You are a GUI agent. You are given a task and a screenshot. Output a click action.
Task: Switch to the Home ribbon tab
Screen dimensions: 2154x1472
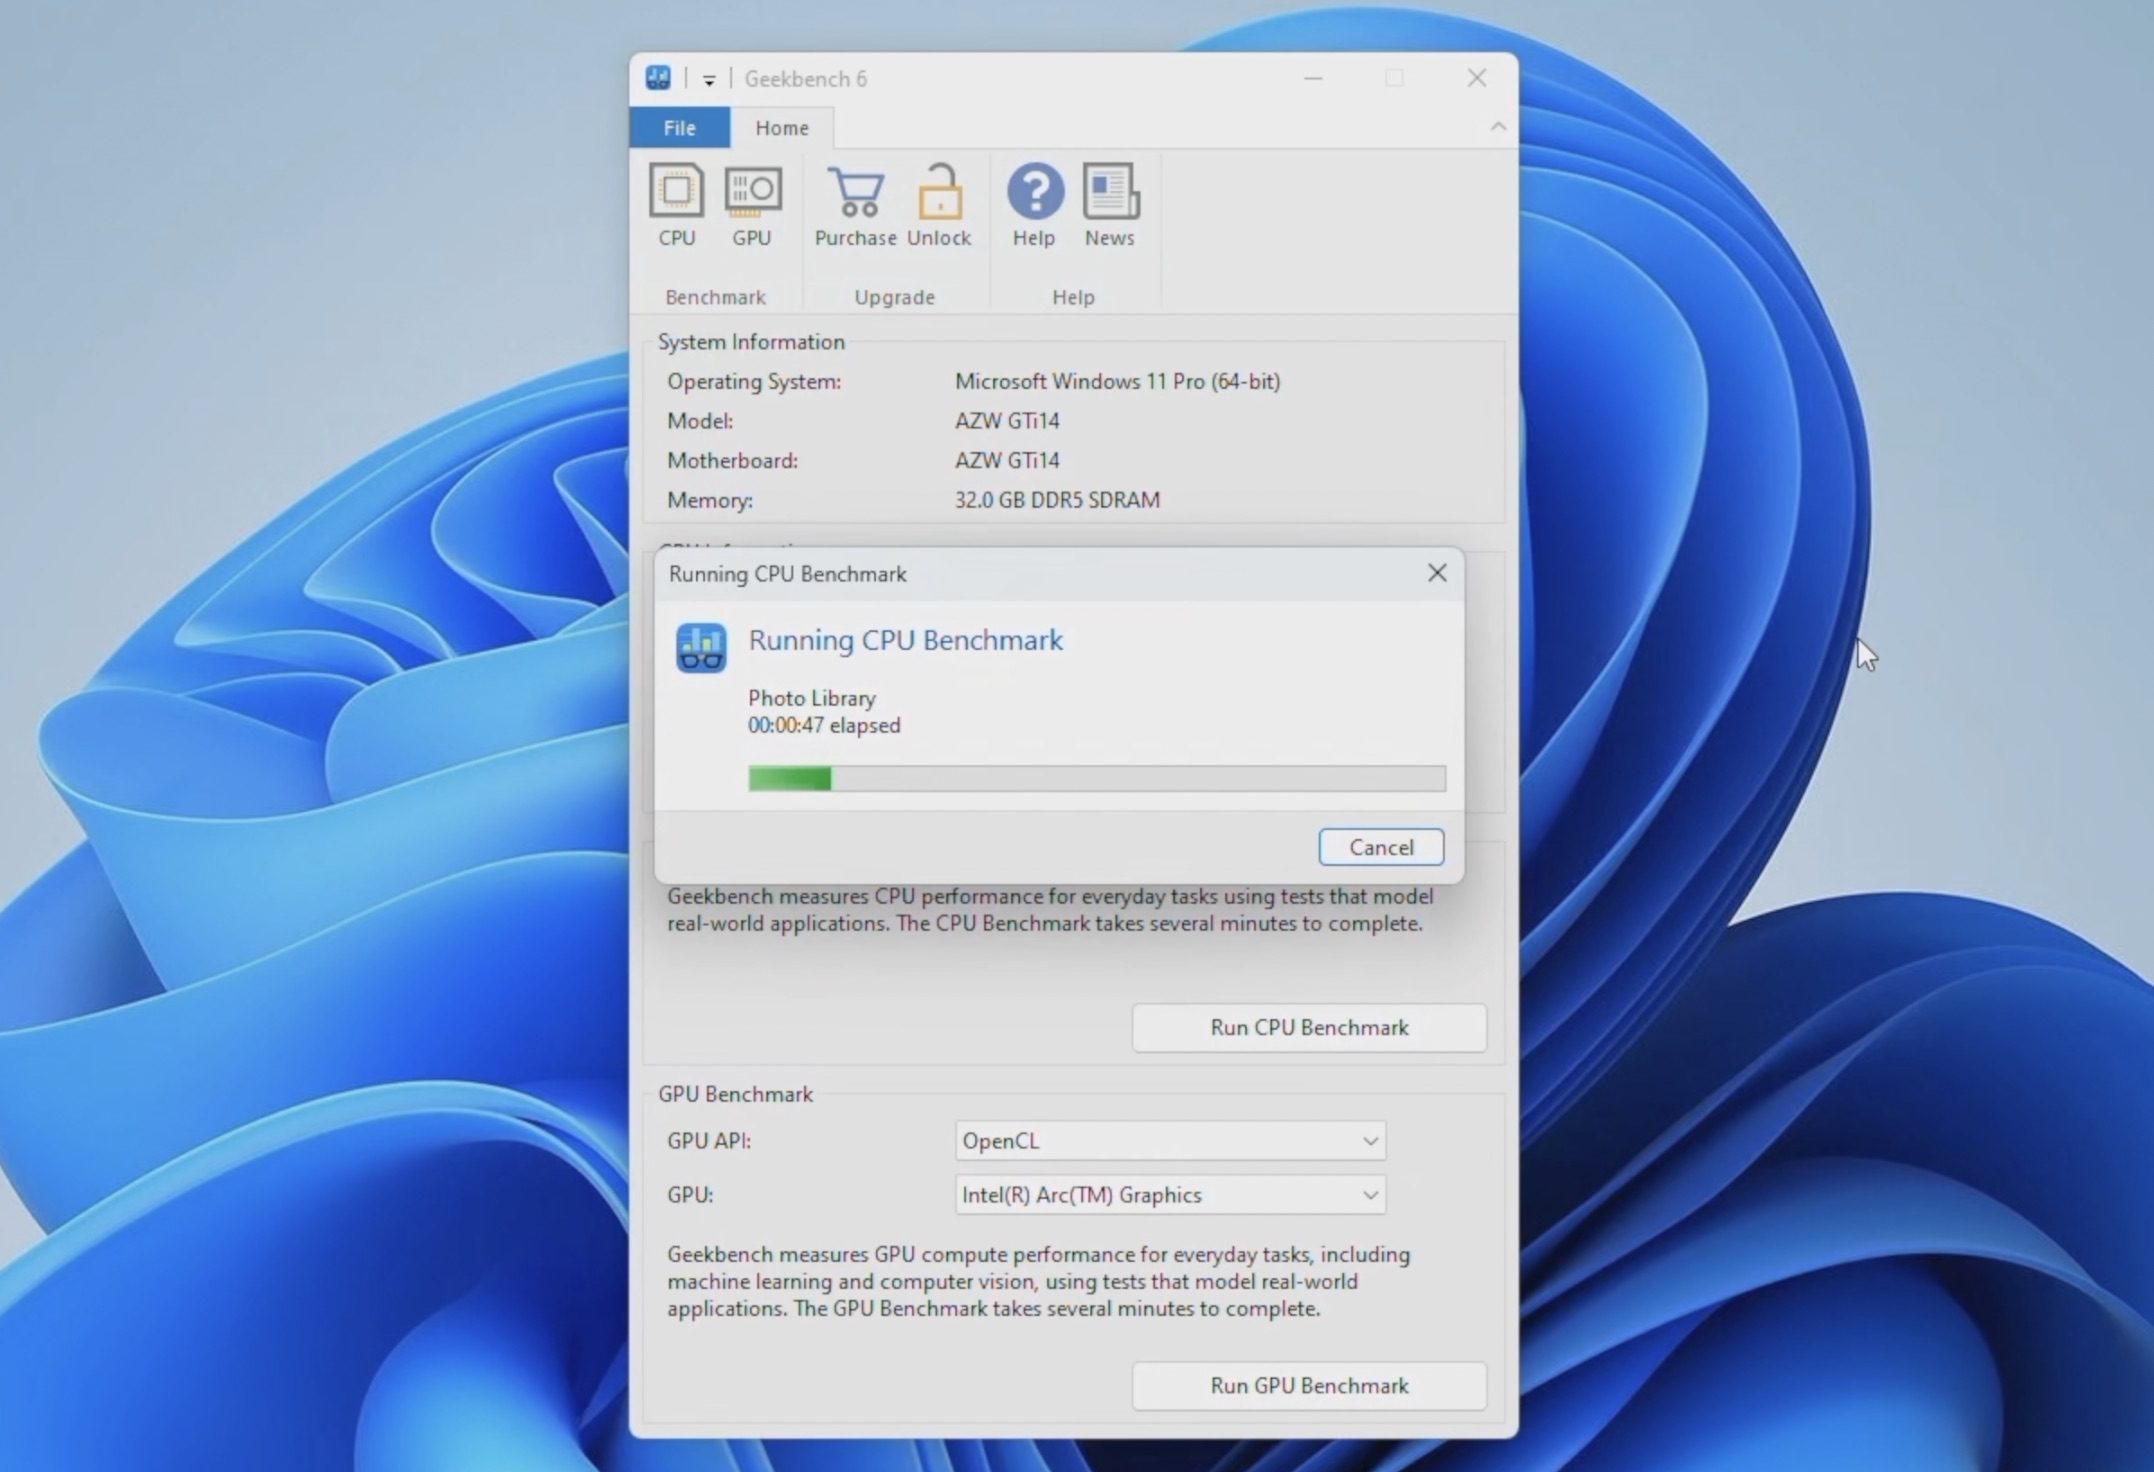tap(781, 128)
